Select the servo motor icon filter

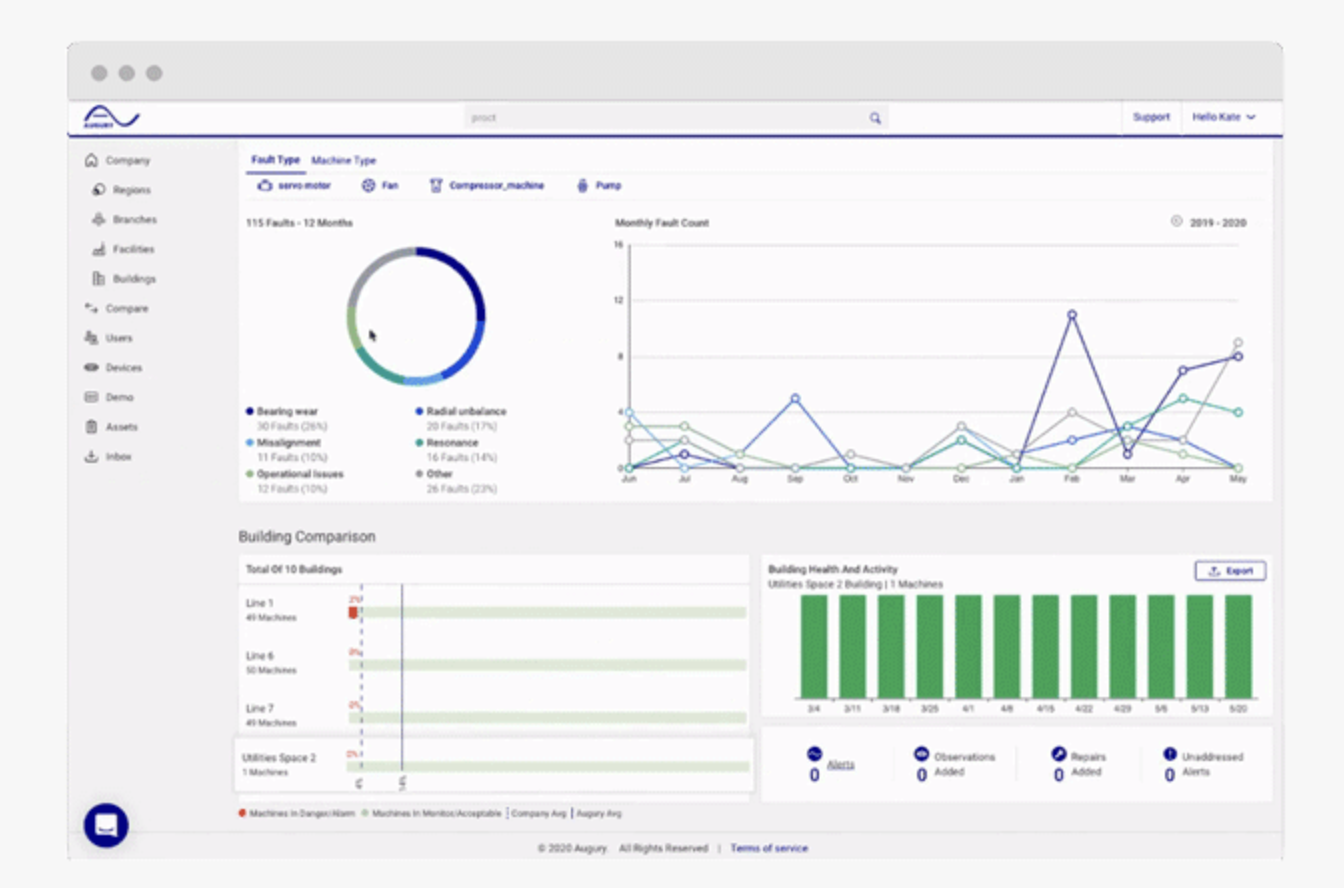pos(264,186)
